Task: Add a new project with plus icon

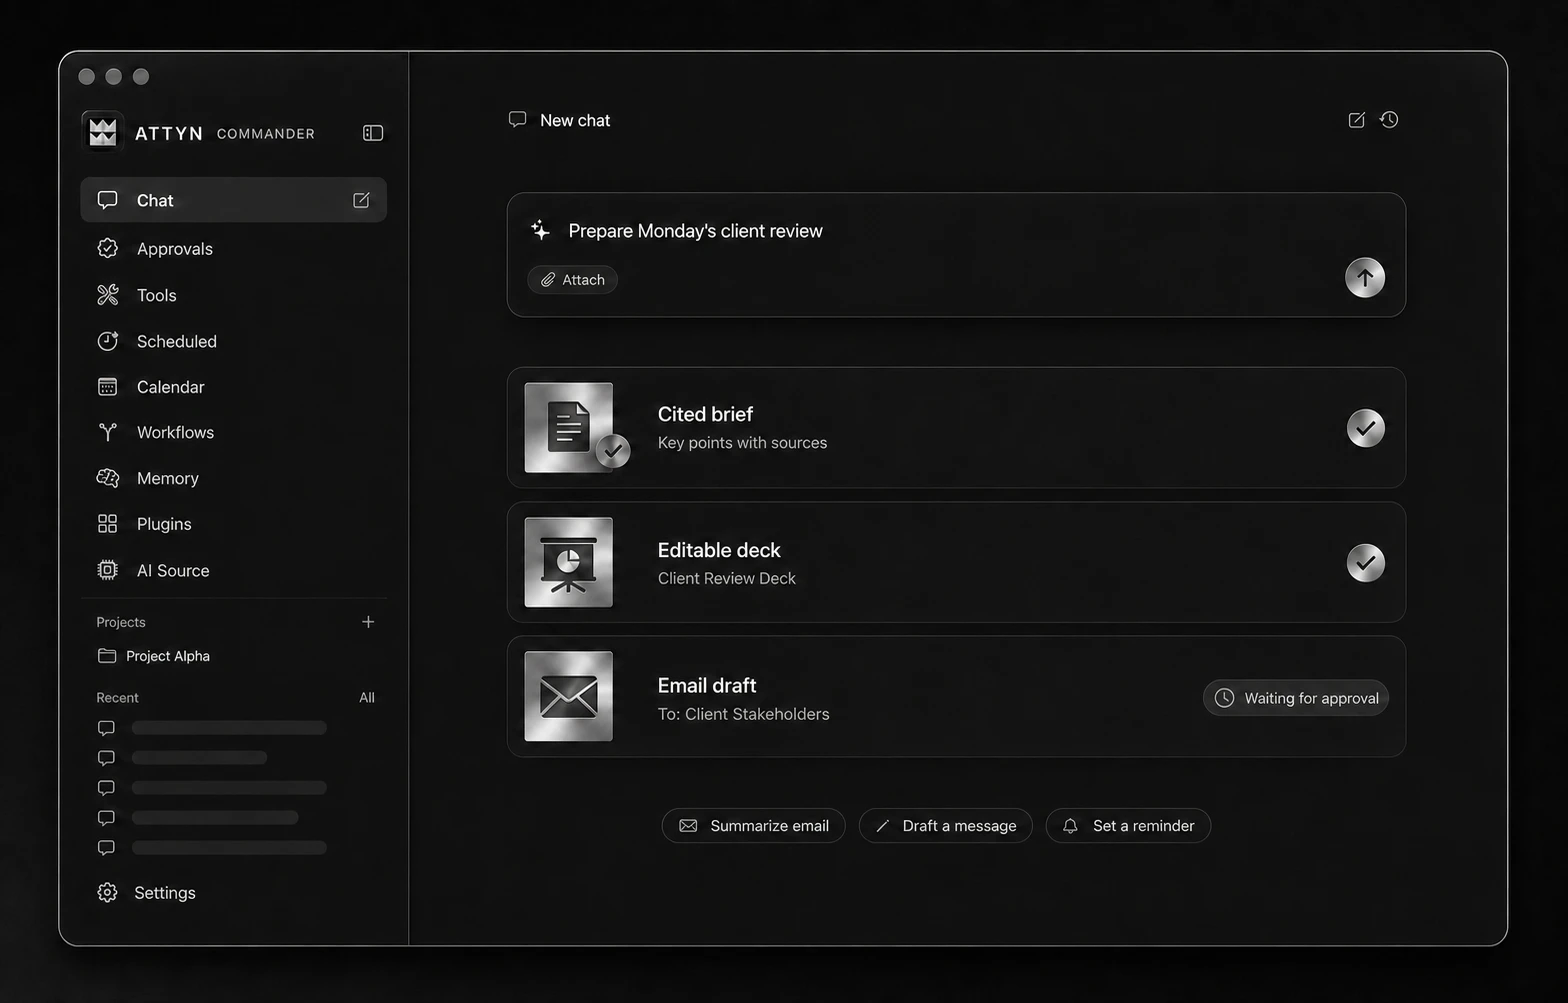Action: point(368,622)
